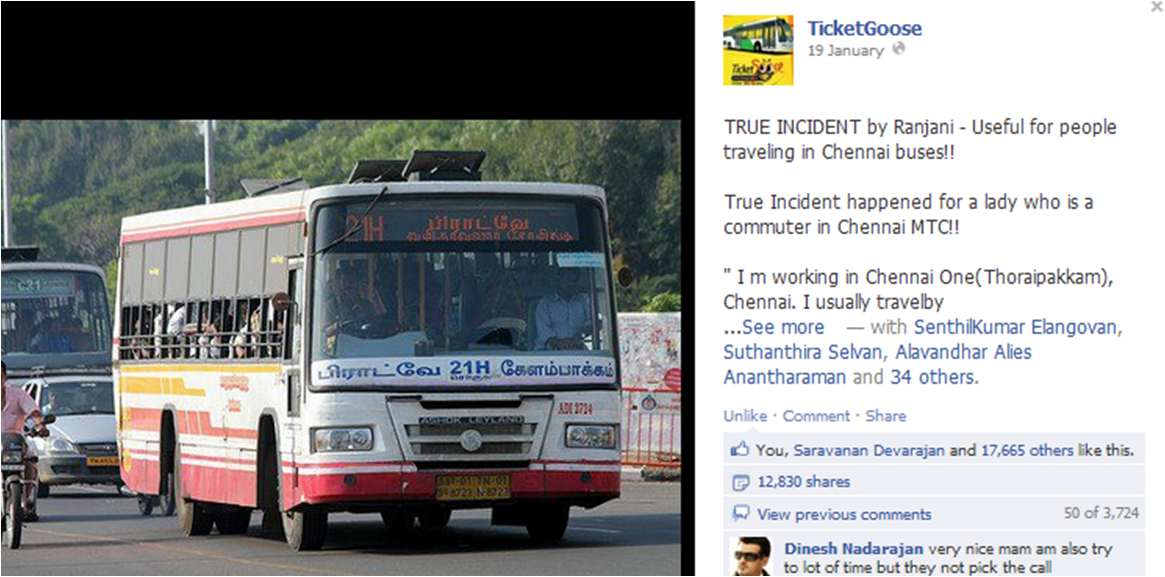Open SenthilKumar Elangovan's profile
The height and width of the screenshot is (577, 1165).
1015,327
